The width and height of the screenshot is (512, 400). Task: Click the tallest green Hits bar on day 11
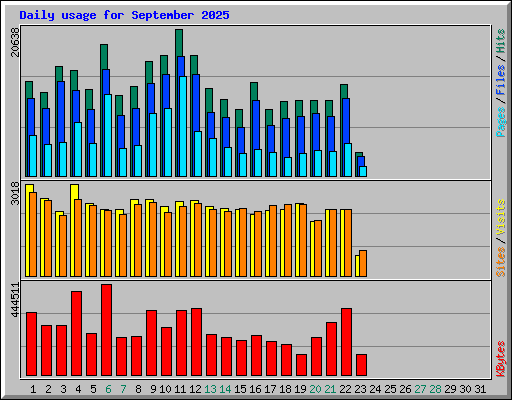pos(179,43)
